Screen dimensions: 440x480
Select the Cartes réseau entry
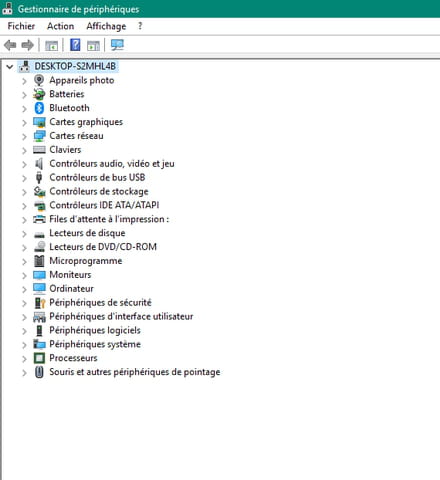76,136
